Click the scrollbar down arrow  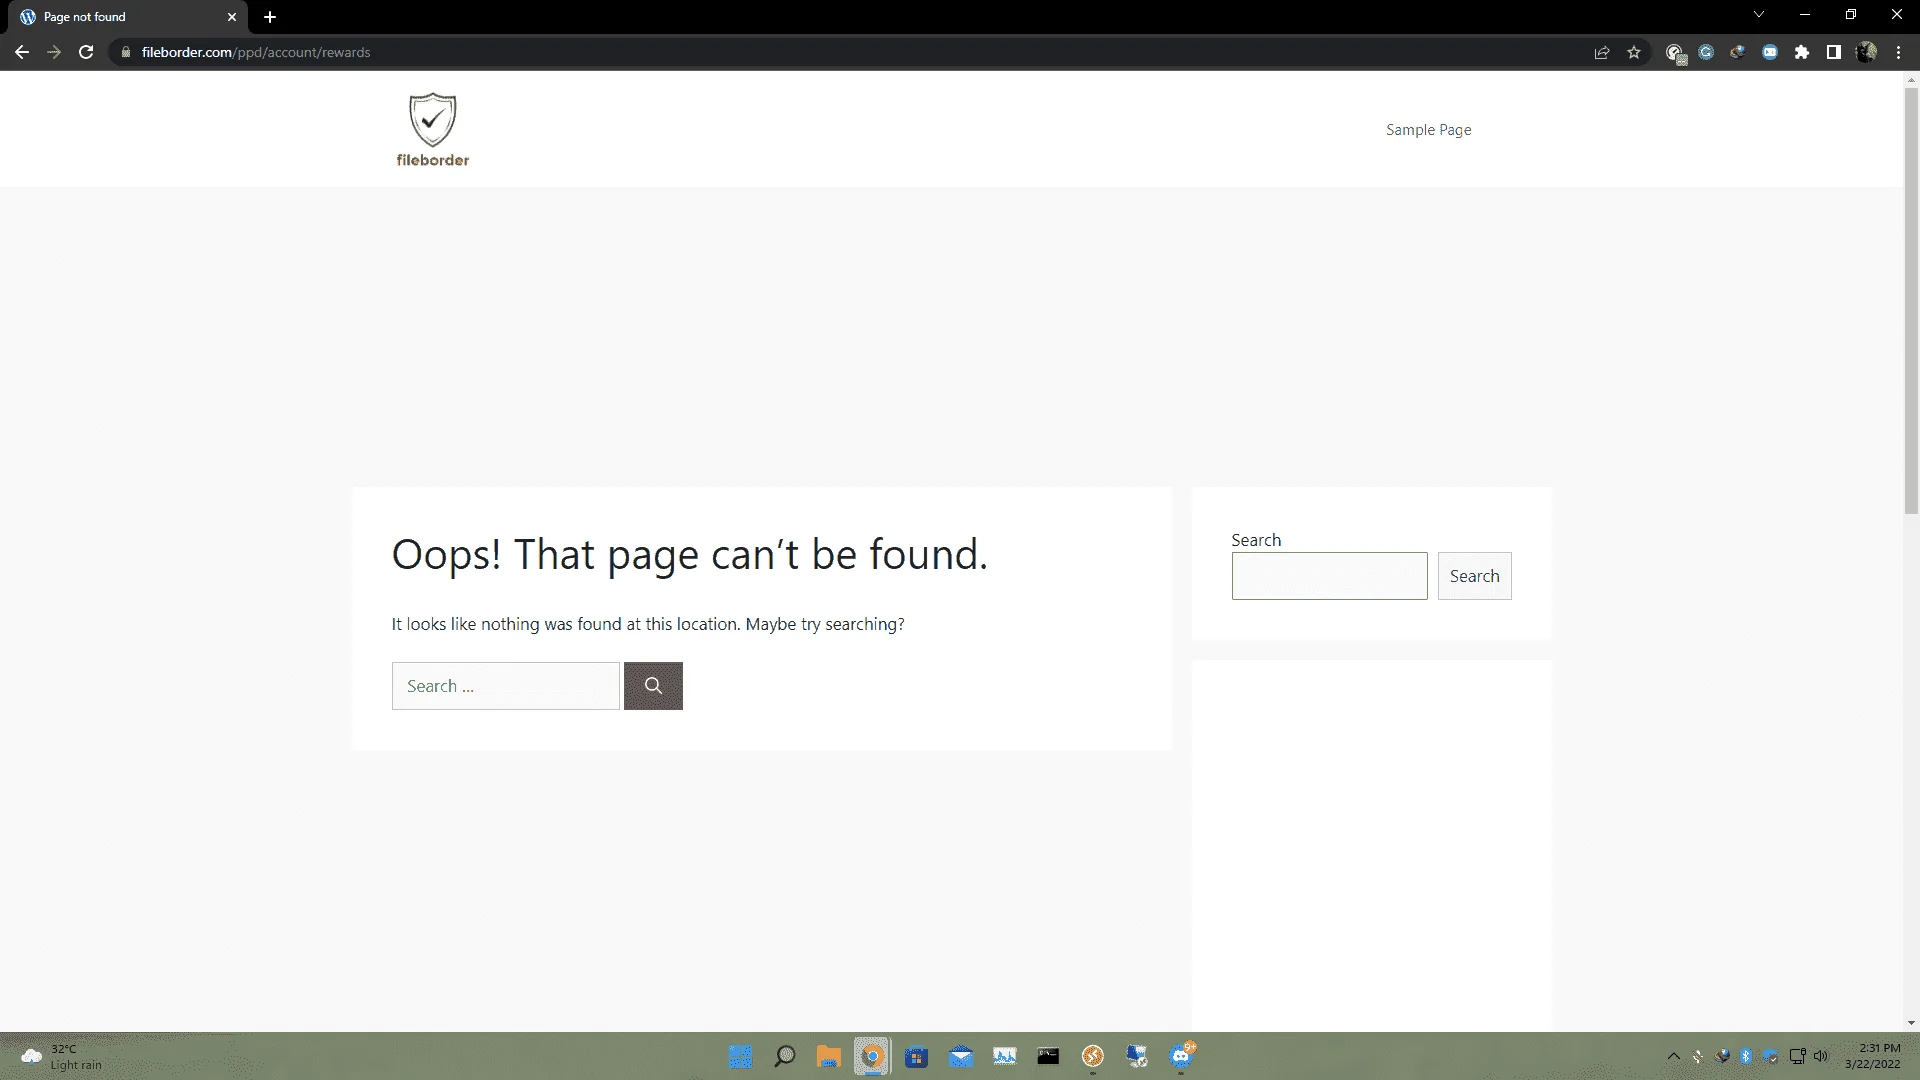[x=1911, y=1023]
